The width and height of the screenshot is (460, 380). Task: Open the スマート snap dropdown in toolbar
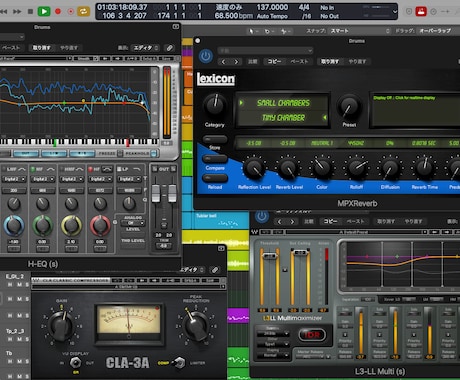pyautogui.click(x=360, y=31)
